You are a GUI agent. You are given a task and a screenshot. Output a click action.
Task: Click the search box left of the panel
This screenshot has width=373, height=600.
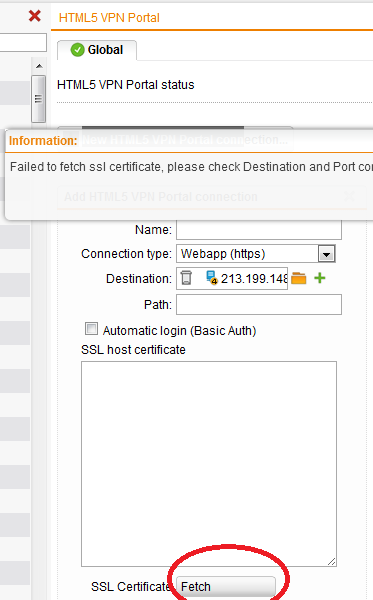point(23,42)
